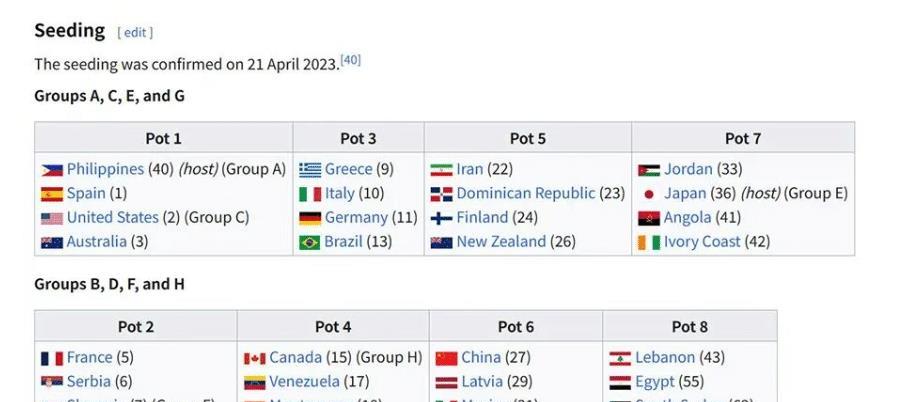
Task: Open citation reference 40
Action: click(x=350, y=60)
